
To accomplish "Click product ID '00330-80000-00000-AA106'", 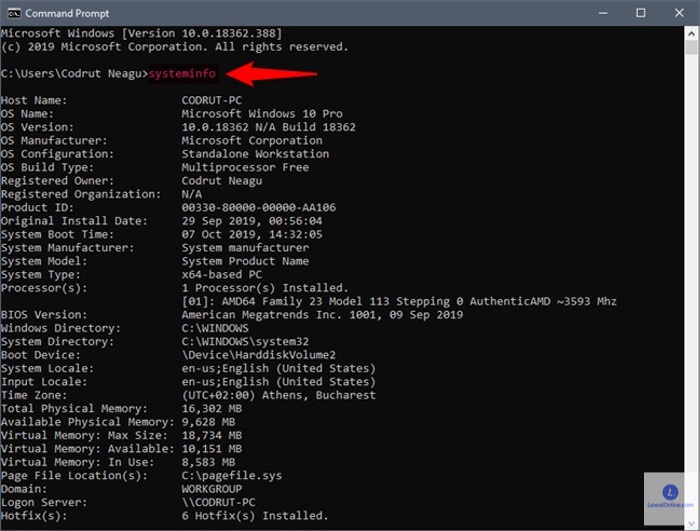I will click(258, 207).
